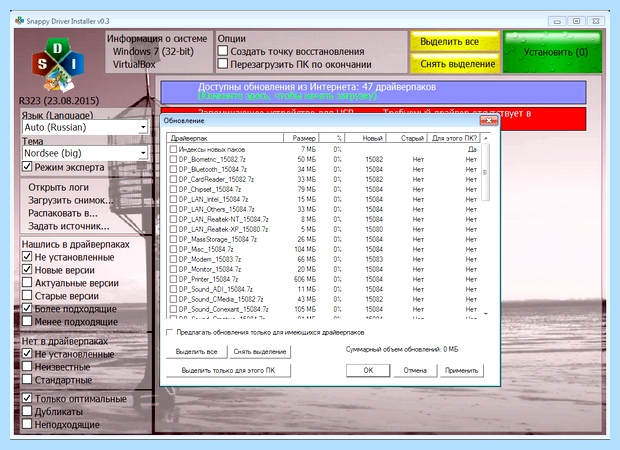Click yellow Снять выделение button in main window
Image resolution: width=620 pixels, height=450 pixels.
[x=455, y=63]
